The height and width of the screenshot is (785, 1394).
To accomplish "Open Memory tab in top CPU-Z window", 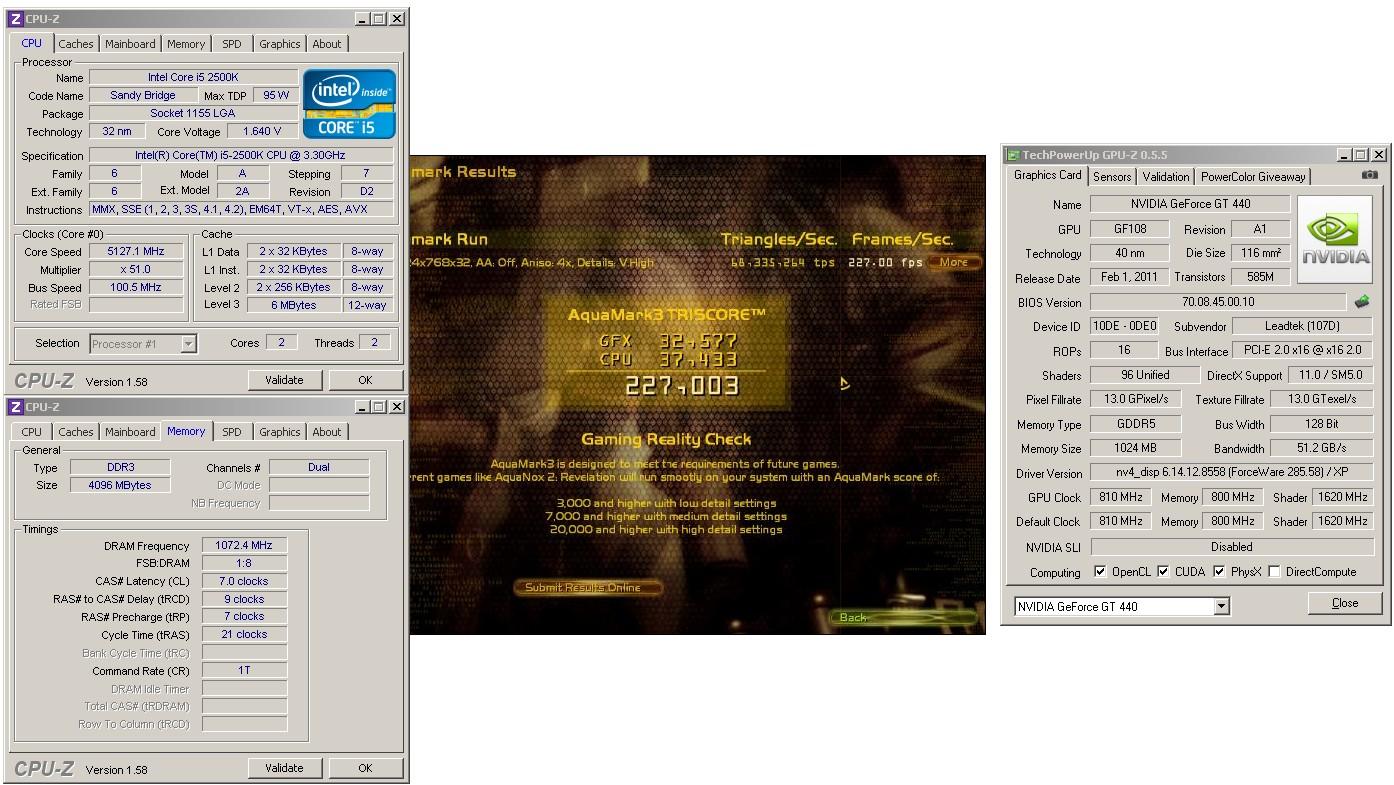I will click(186, 44).
